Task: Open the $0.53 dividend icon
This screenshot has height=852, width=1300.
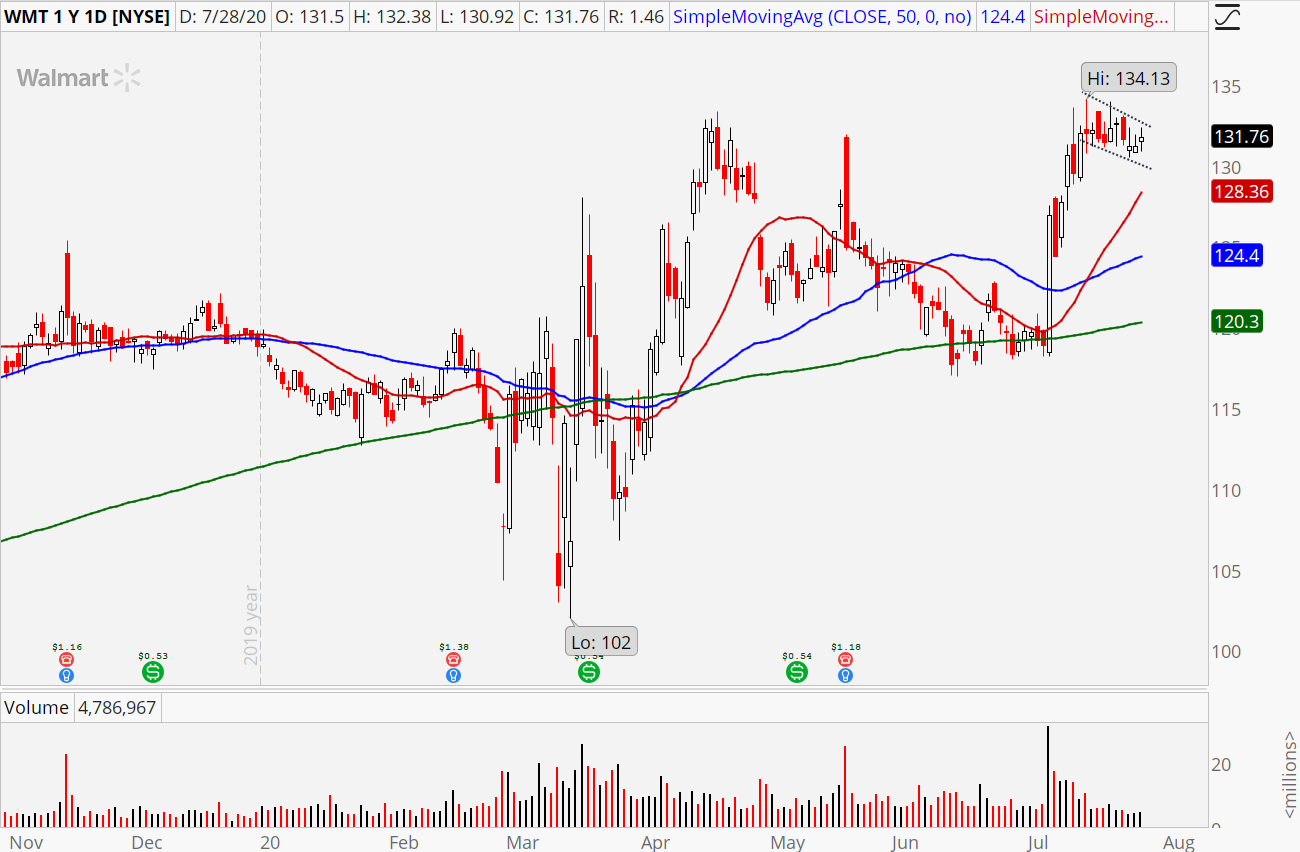Action: tap(152, 671)
